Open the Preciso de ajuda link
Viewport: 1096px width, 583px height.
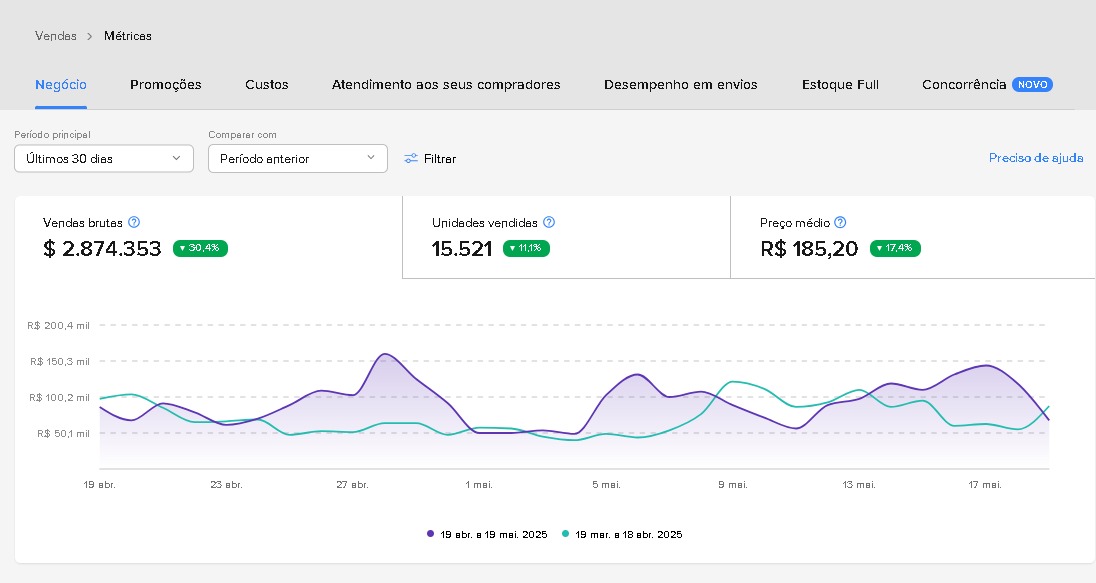1035,158
